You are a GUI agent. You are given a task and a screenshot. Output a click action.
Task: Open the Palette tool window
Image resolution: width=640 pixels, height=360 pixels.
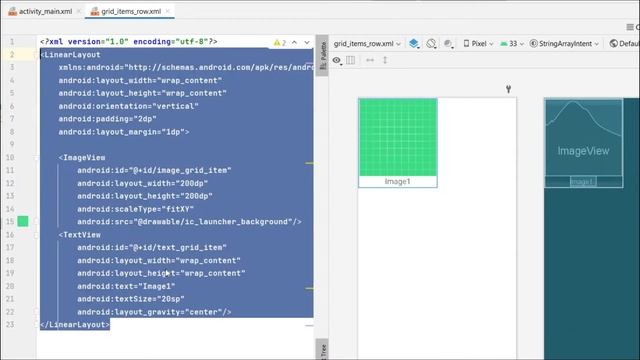(x=322, y=56)
